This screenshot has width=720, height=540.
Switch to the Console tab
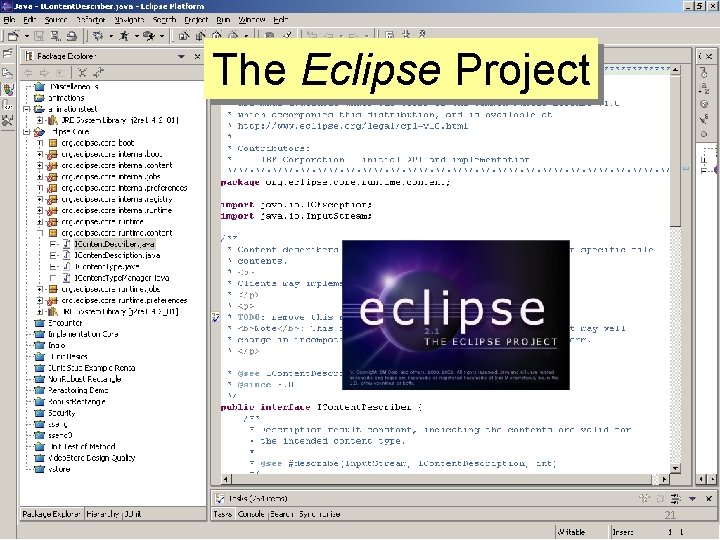[x=251, y=514]
